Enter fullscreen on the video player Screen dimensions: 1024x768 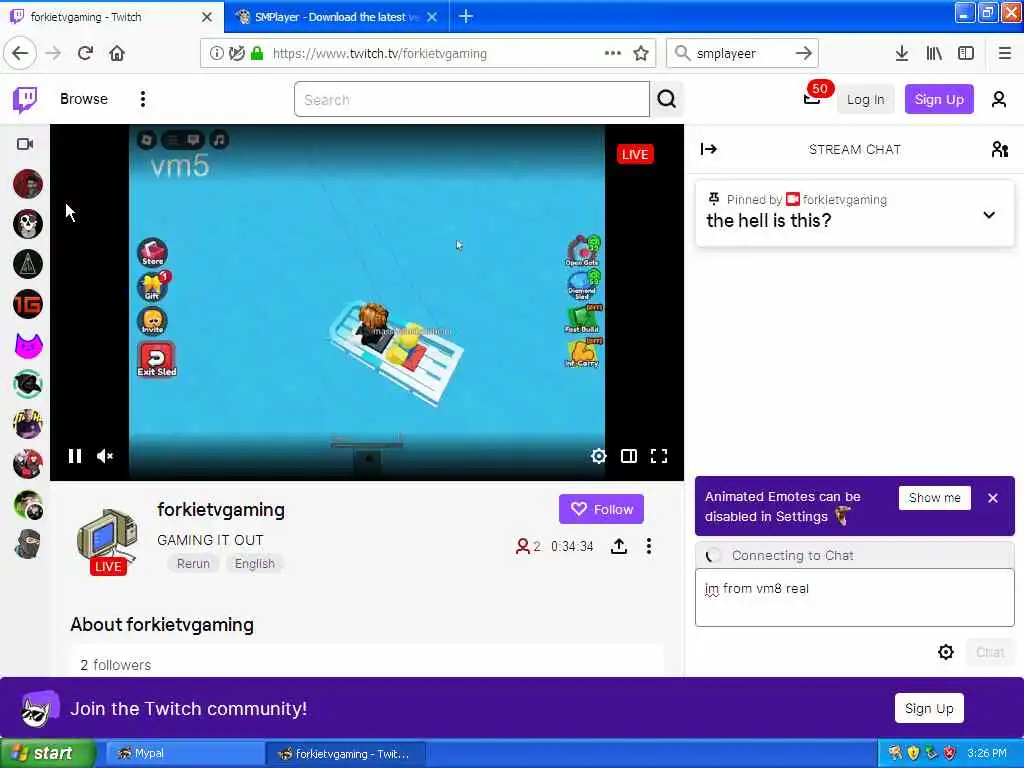pos(659,456)
